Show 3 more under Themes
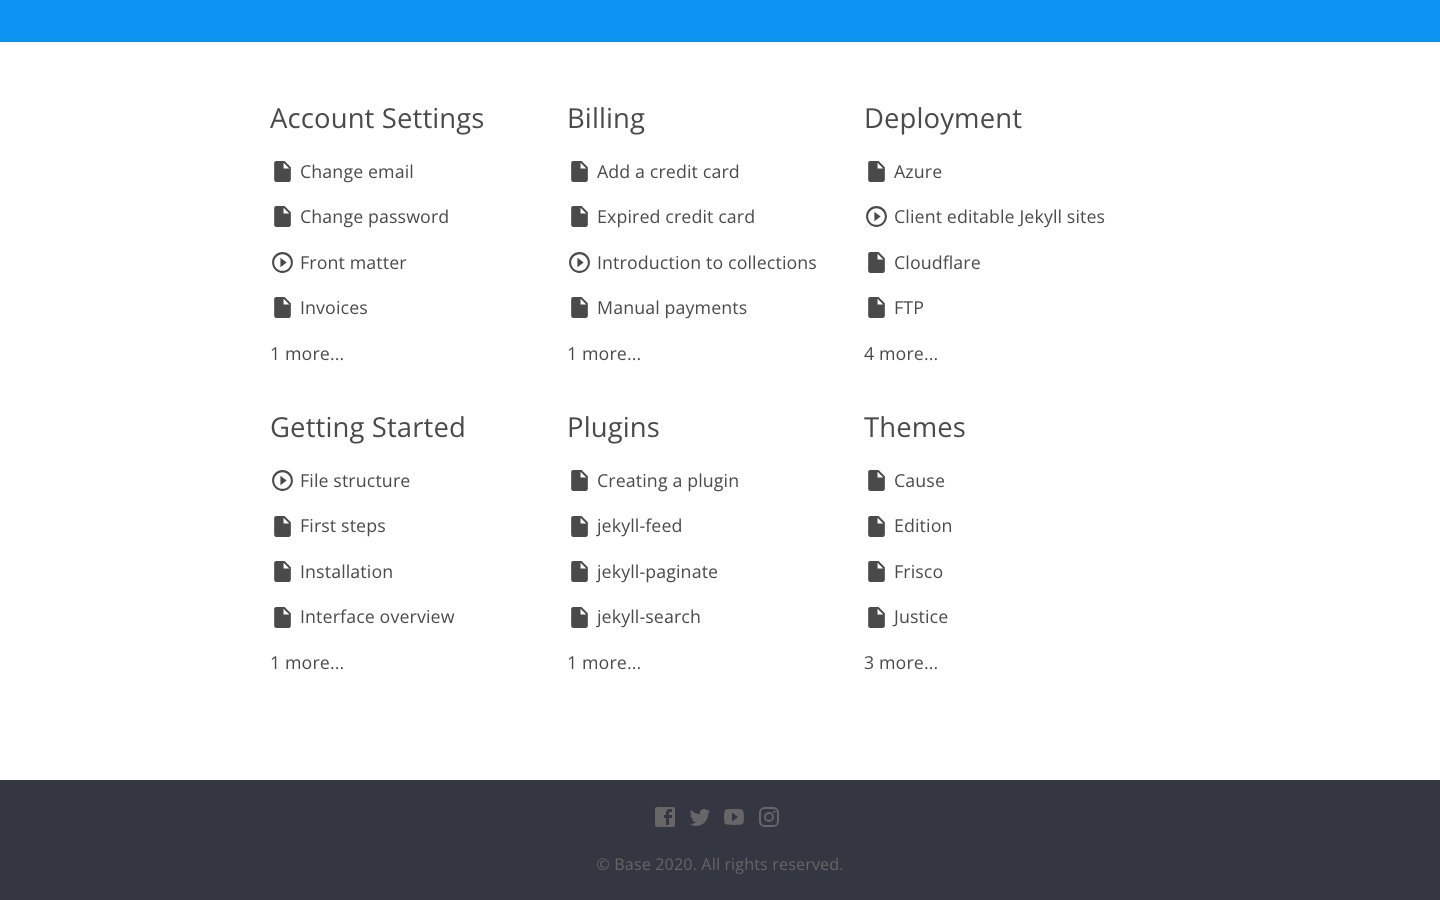The image size is (1440, 900). [x=901, y=663]
